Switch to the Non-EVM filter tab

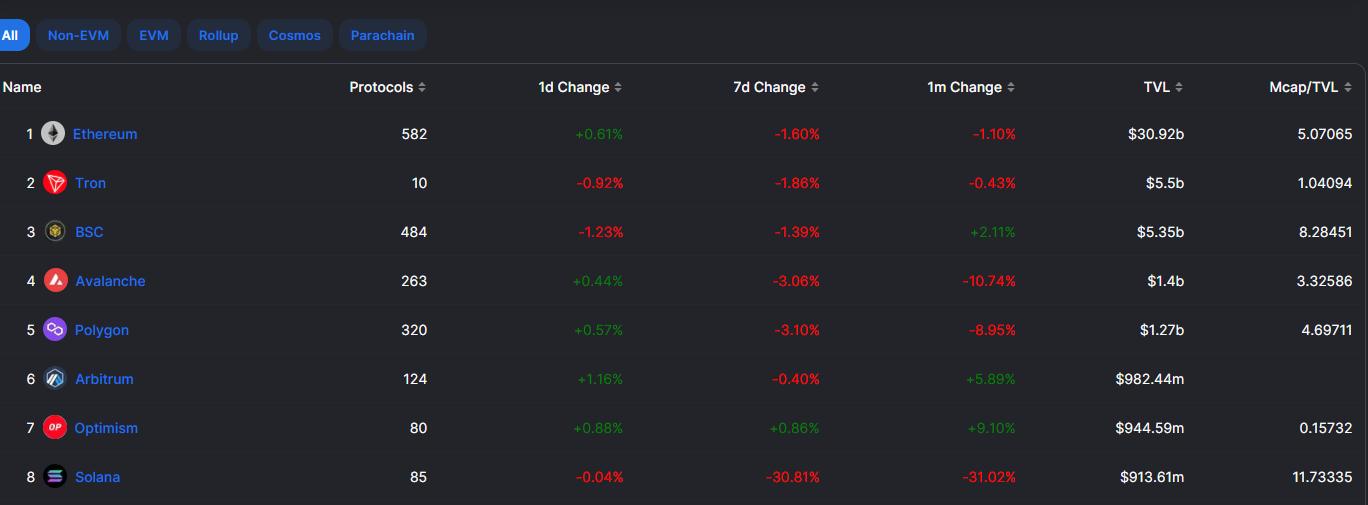78,36
